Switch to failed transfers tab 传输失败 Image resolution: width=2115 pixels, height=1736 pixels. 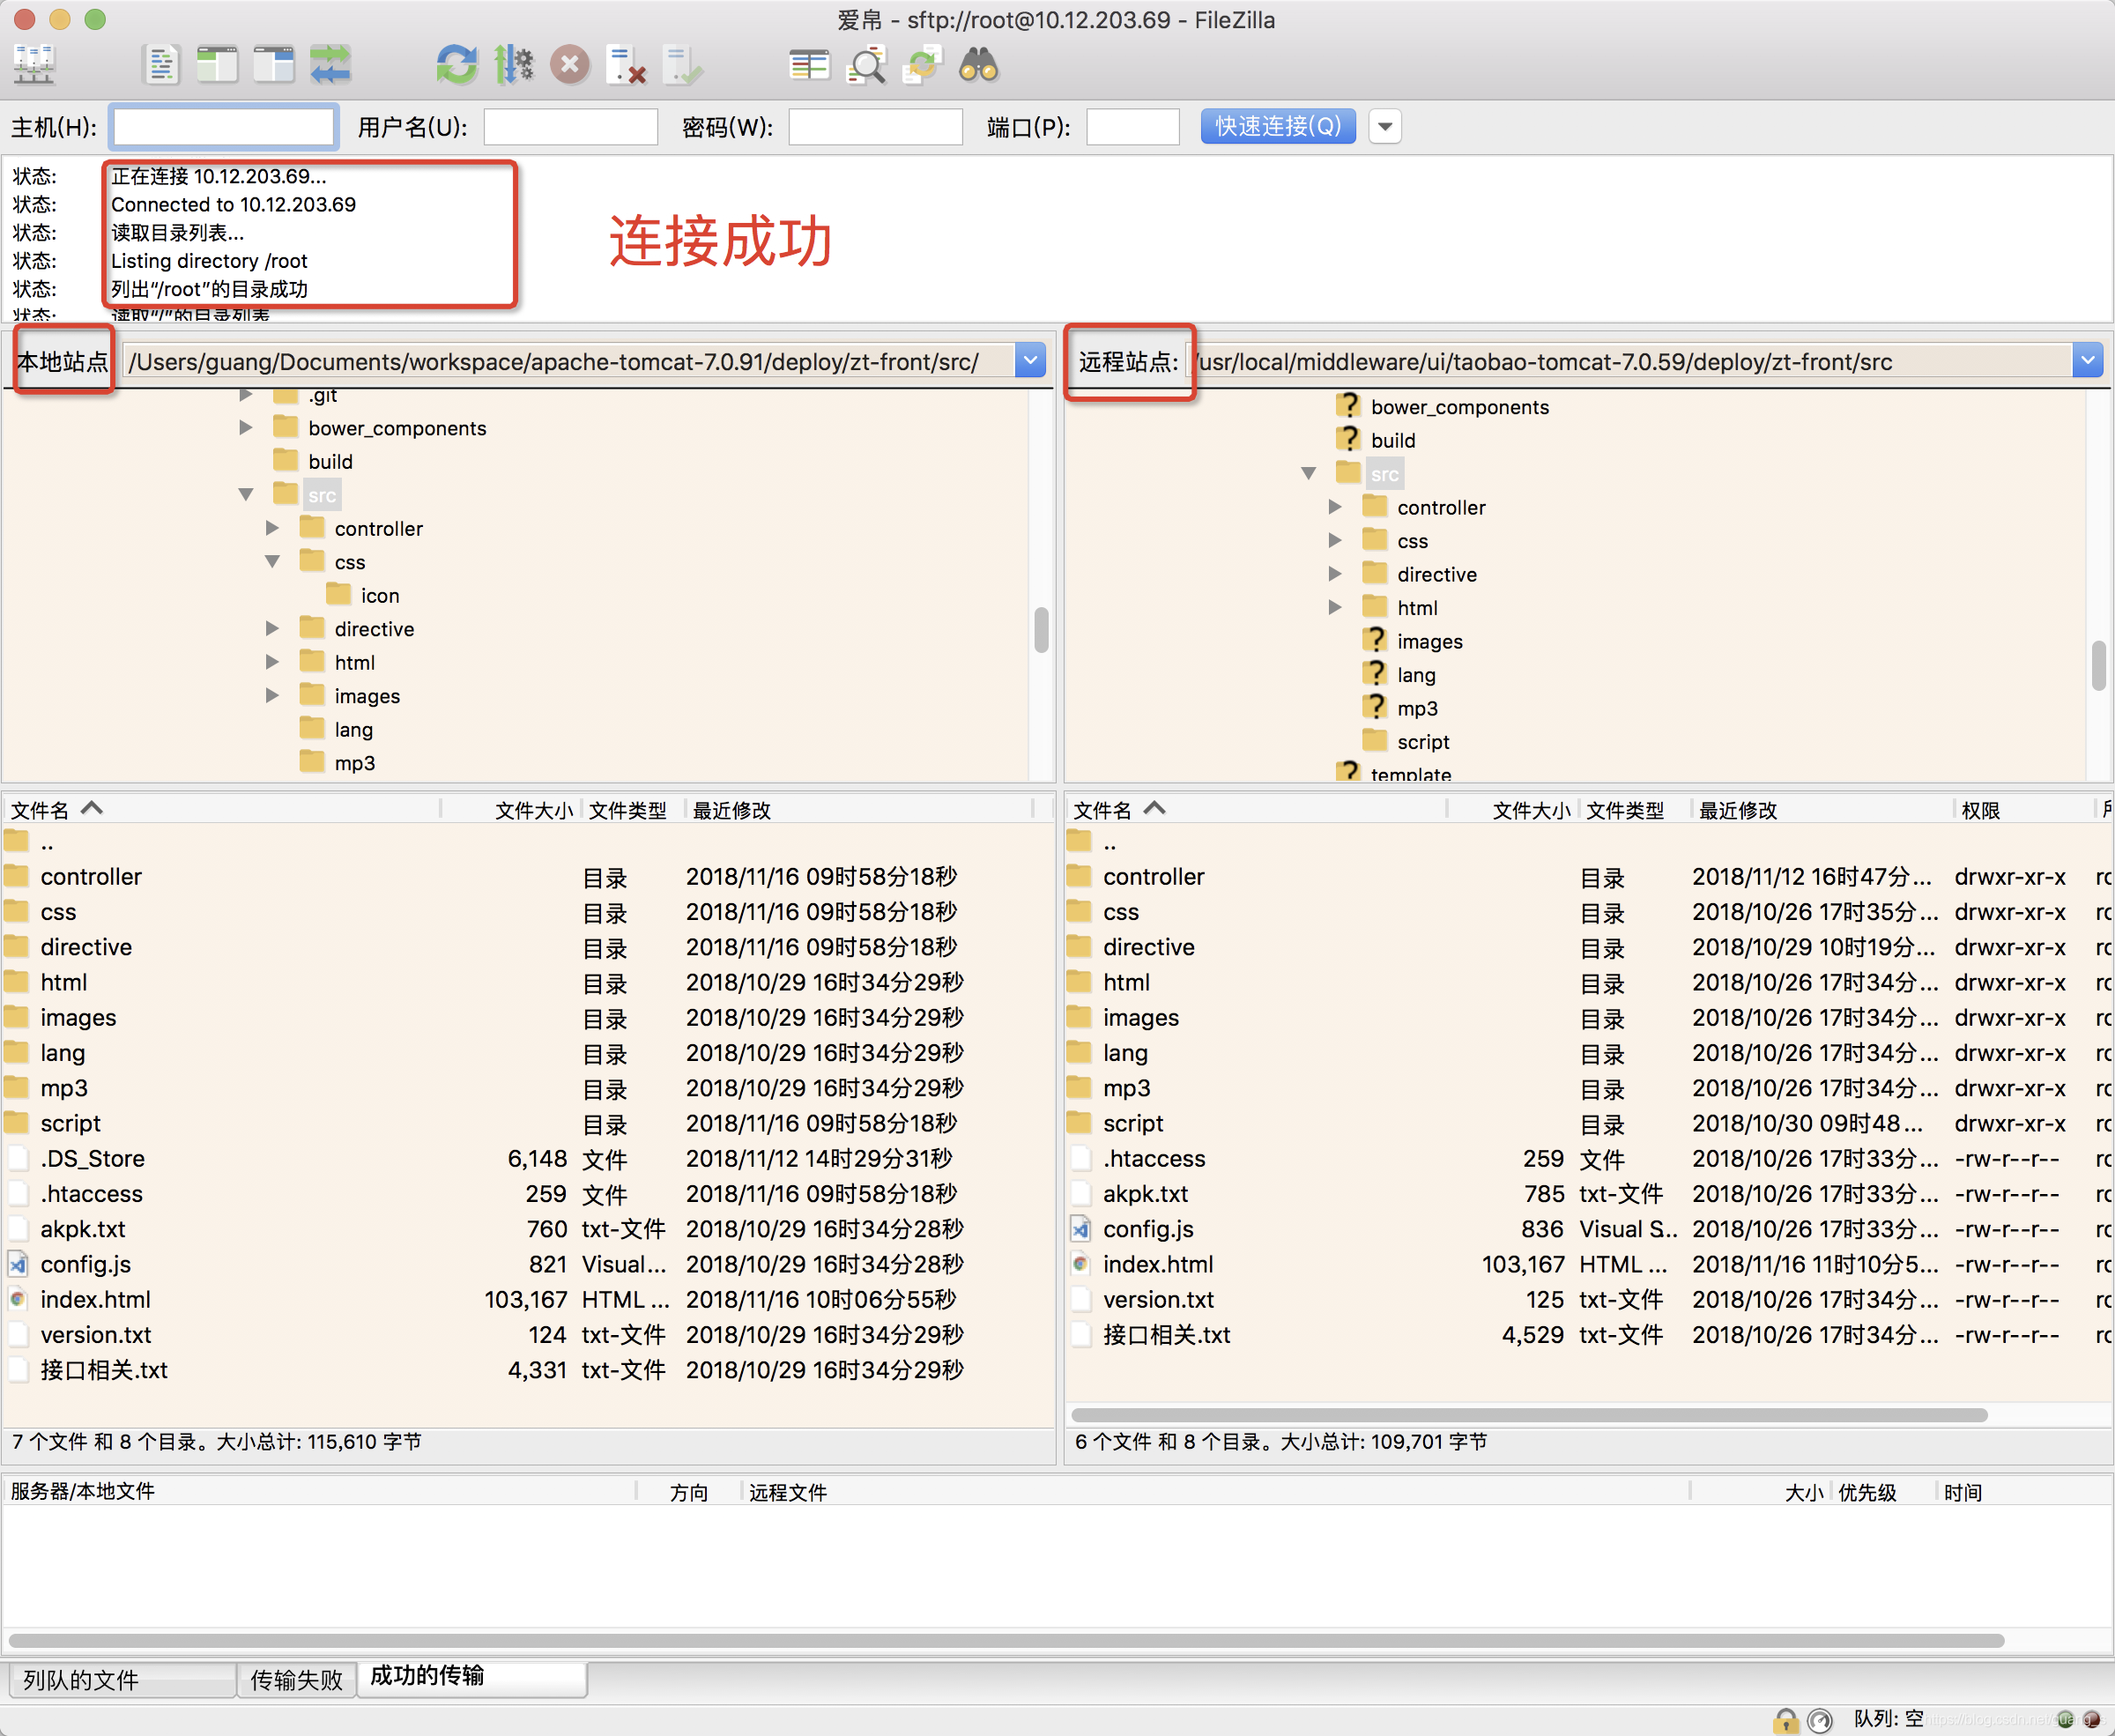click(296, 1680)
